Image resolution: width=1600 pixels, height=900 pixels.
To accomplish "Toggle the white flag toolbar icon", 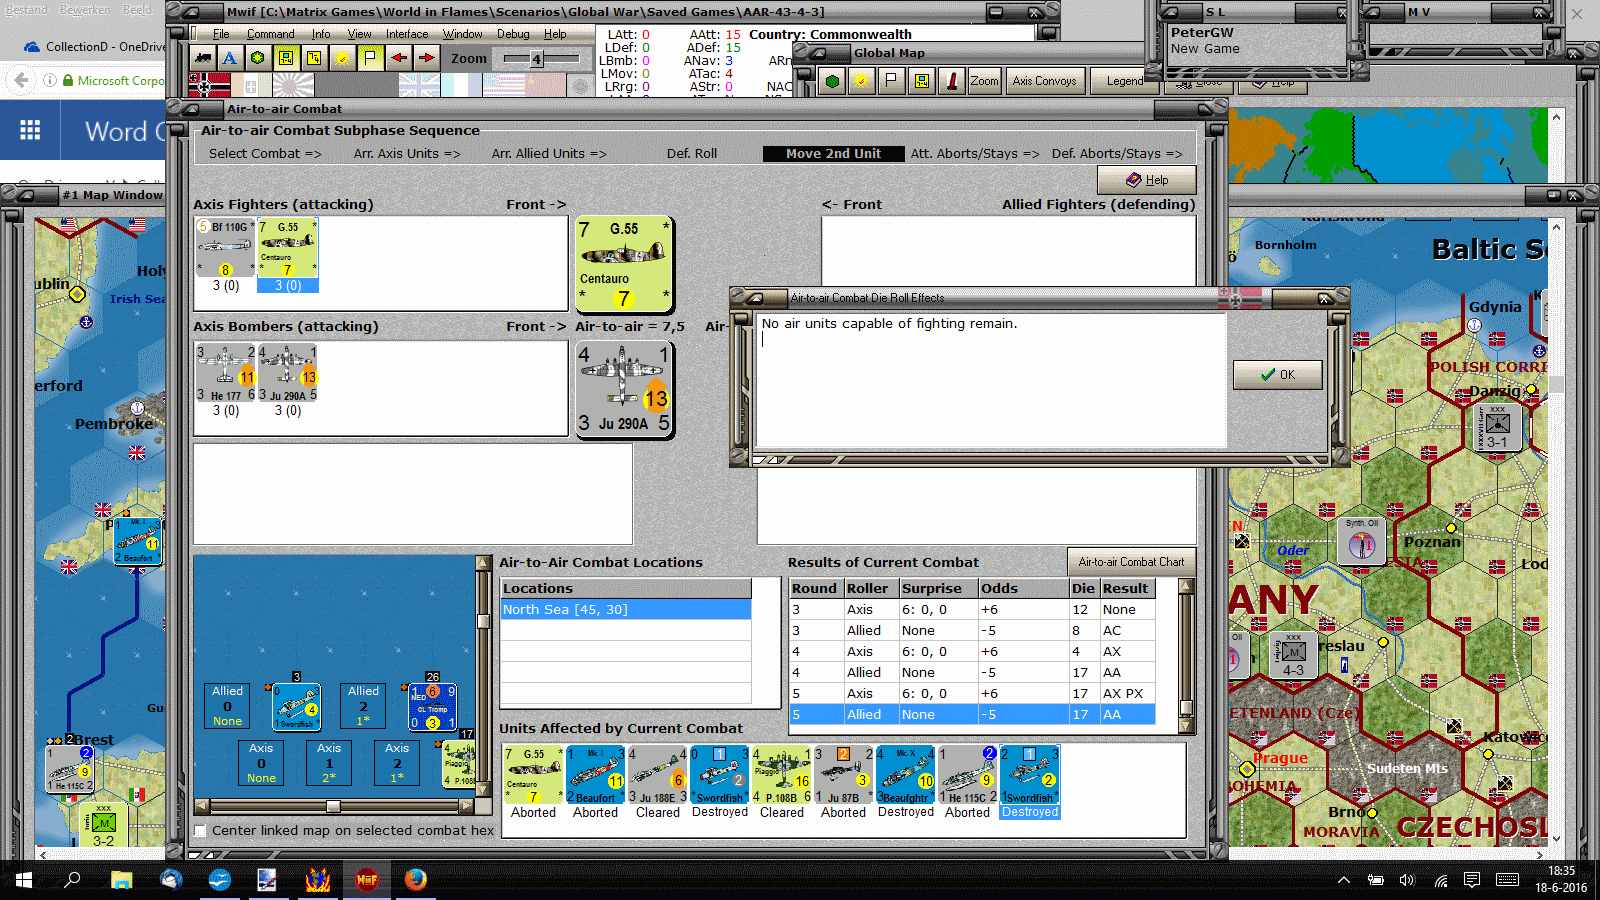I will (370, 58).
